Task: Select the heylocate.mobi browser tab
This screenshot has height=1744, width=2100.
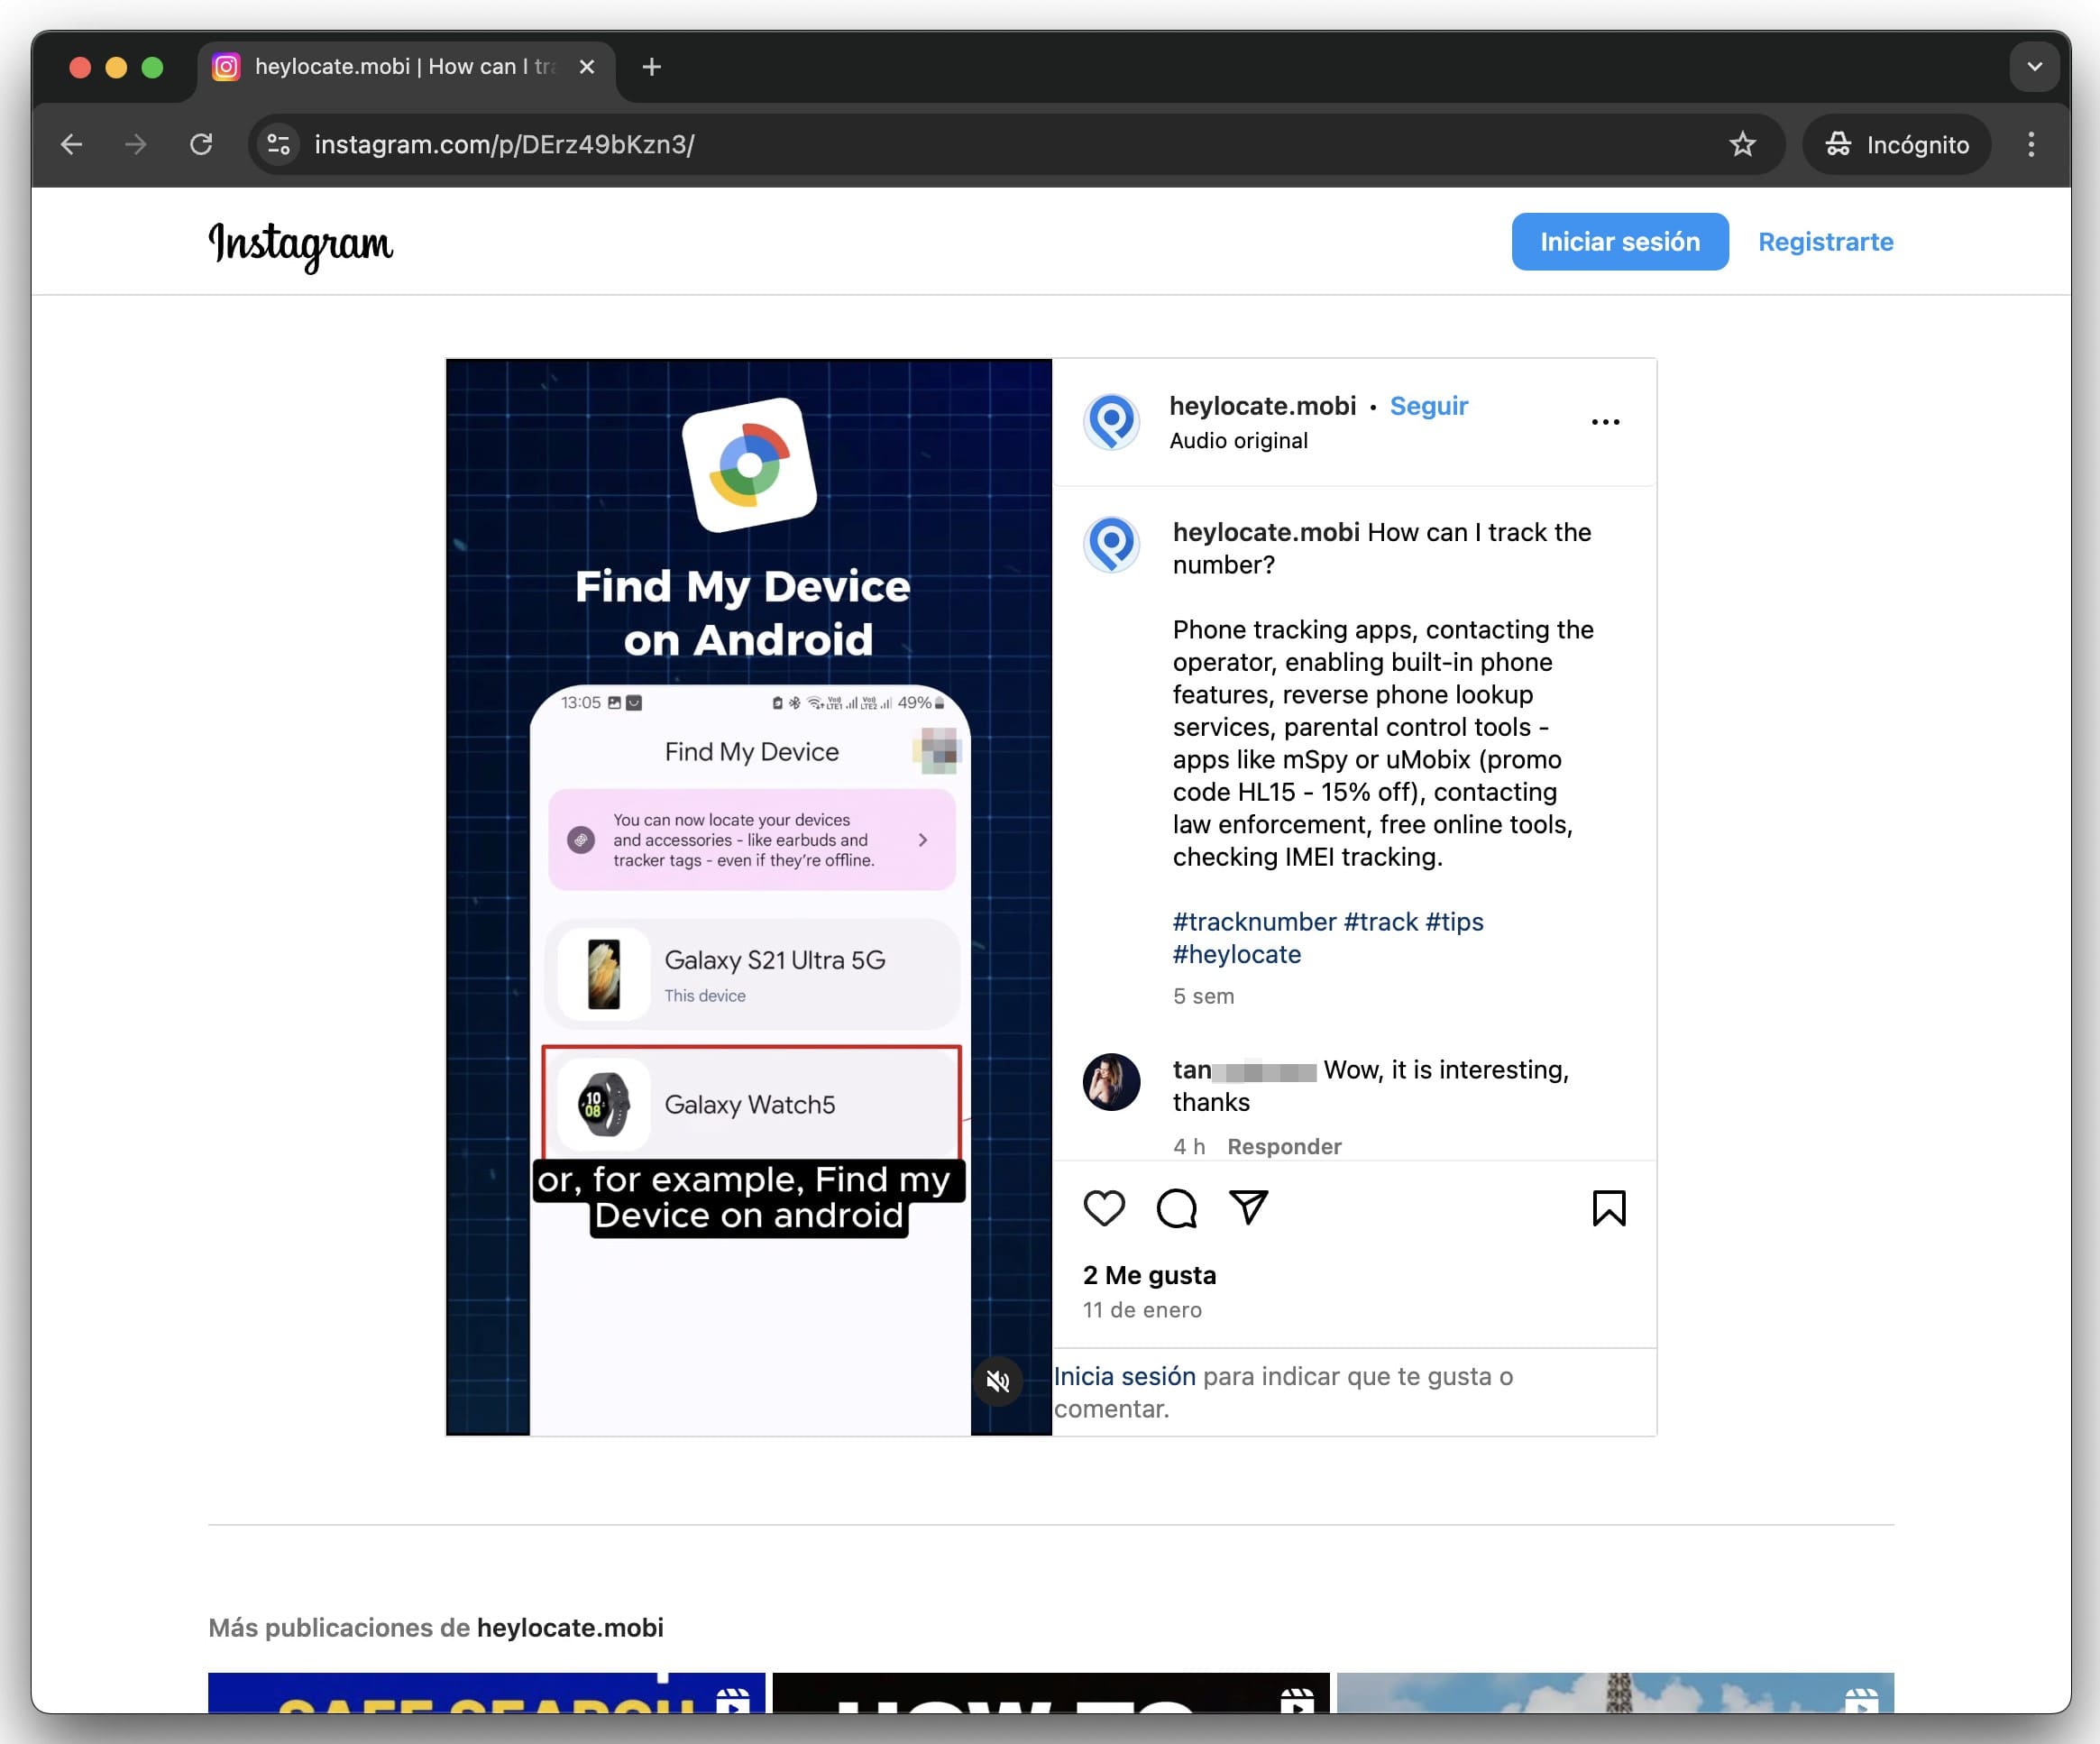Action: tap(400, 67)
